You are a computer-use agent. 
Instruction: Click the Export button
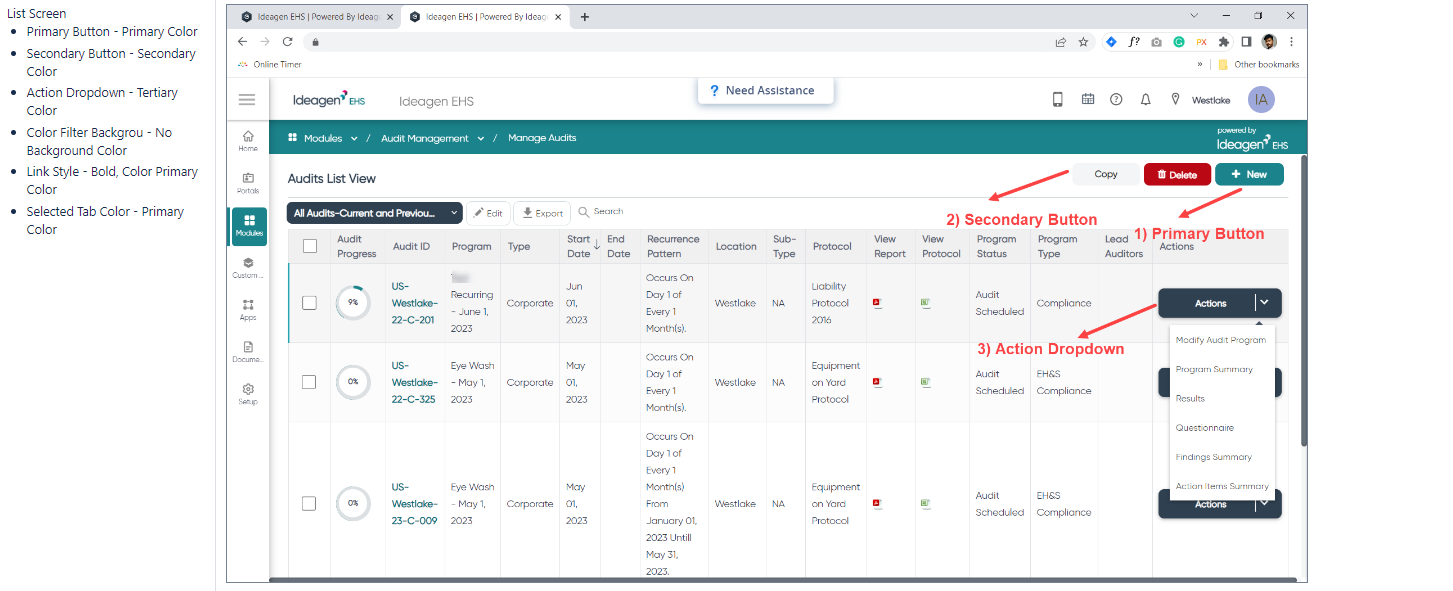[x=543, y=213]
